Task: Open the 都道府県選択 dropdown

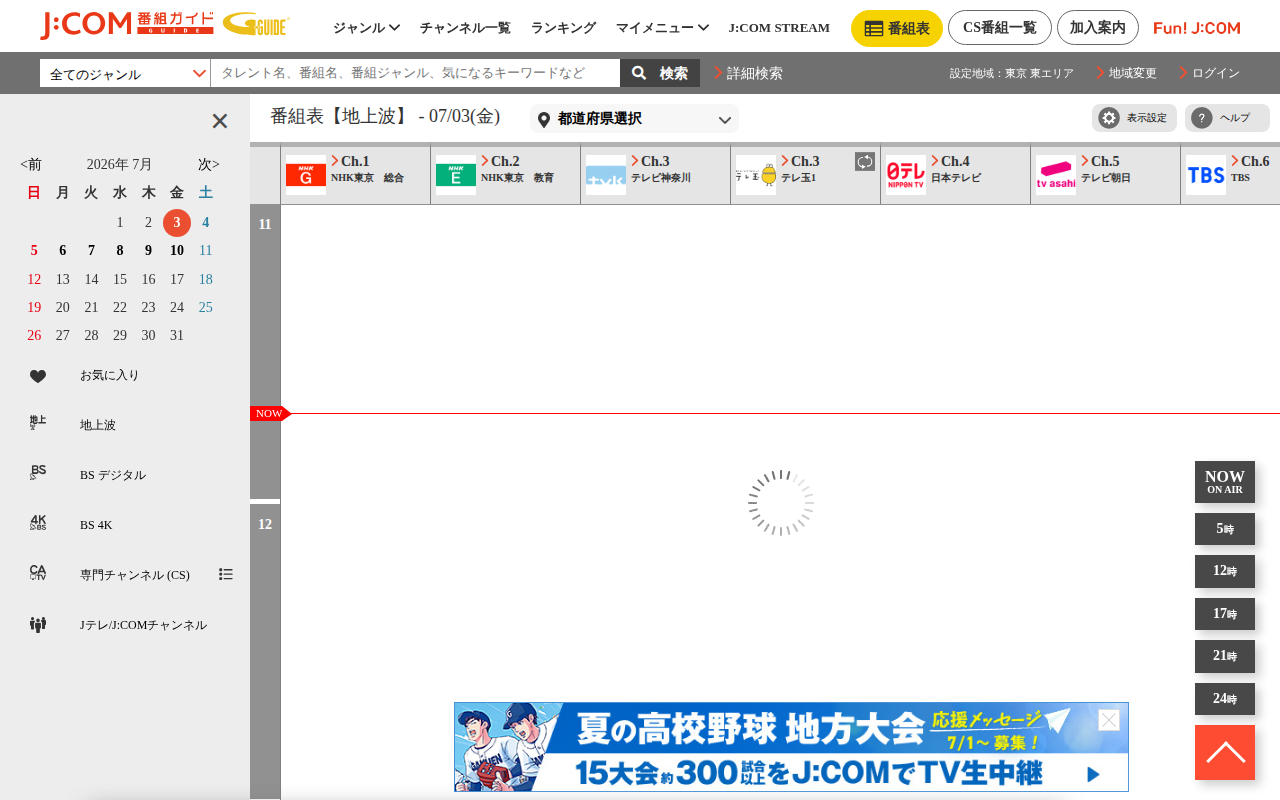Action: pos(634,119)
